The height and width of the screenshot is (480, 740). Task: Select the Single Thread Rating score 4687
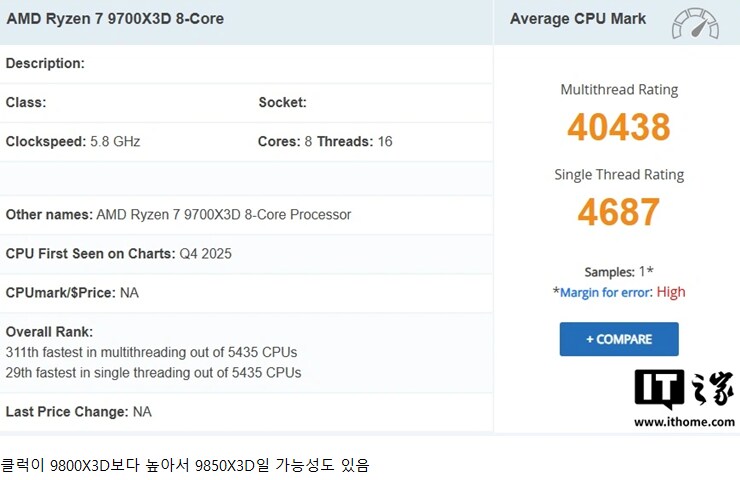tap(619, 212)
